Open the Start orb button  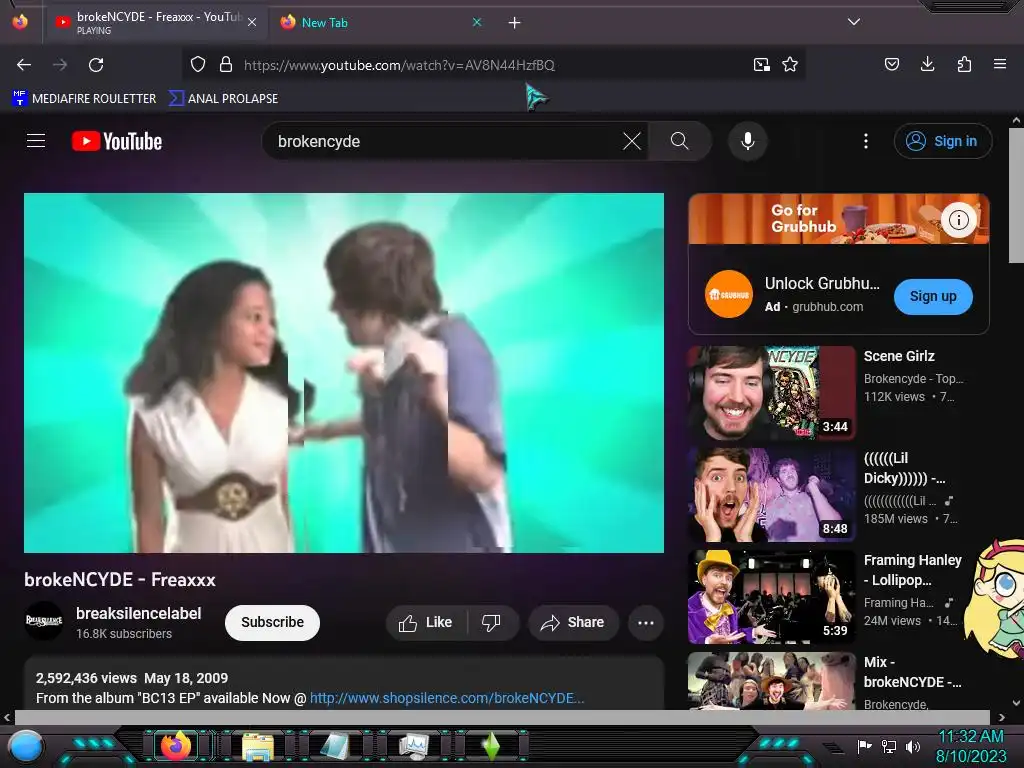26,747
